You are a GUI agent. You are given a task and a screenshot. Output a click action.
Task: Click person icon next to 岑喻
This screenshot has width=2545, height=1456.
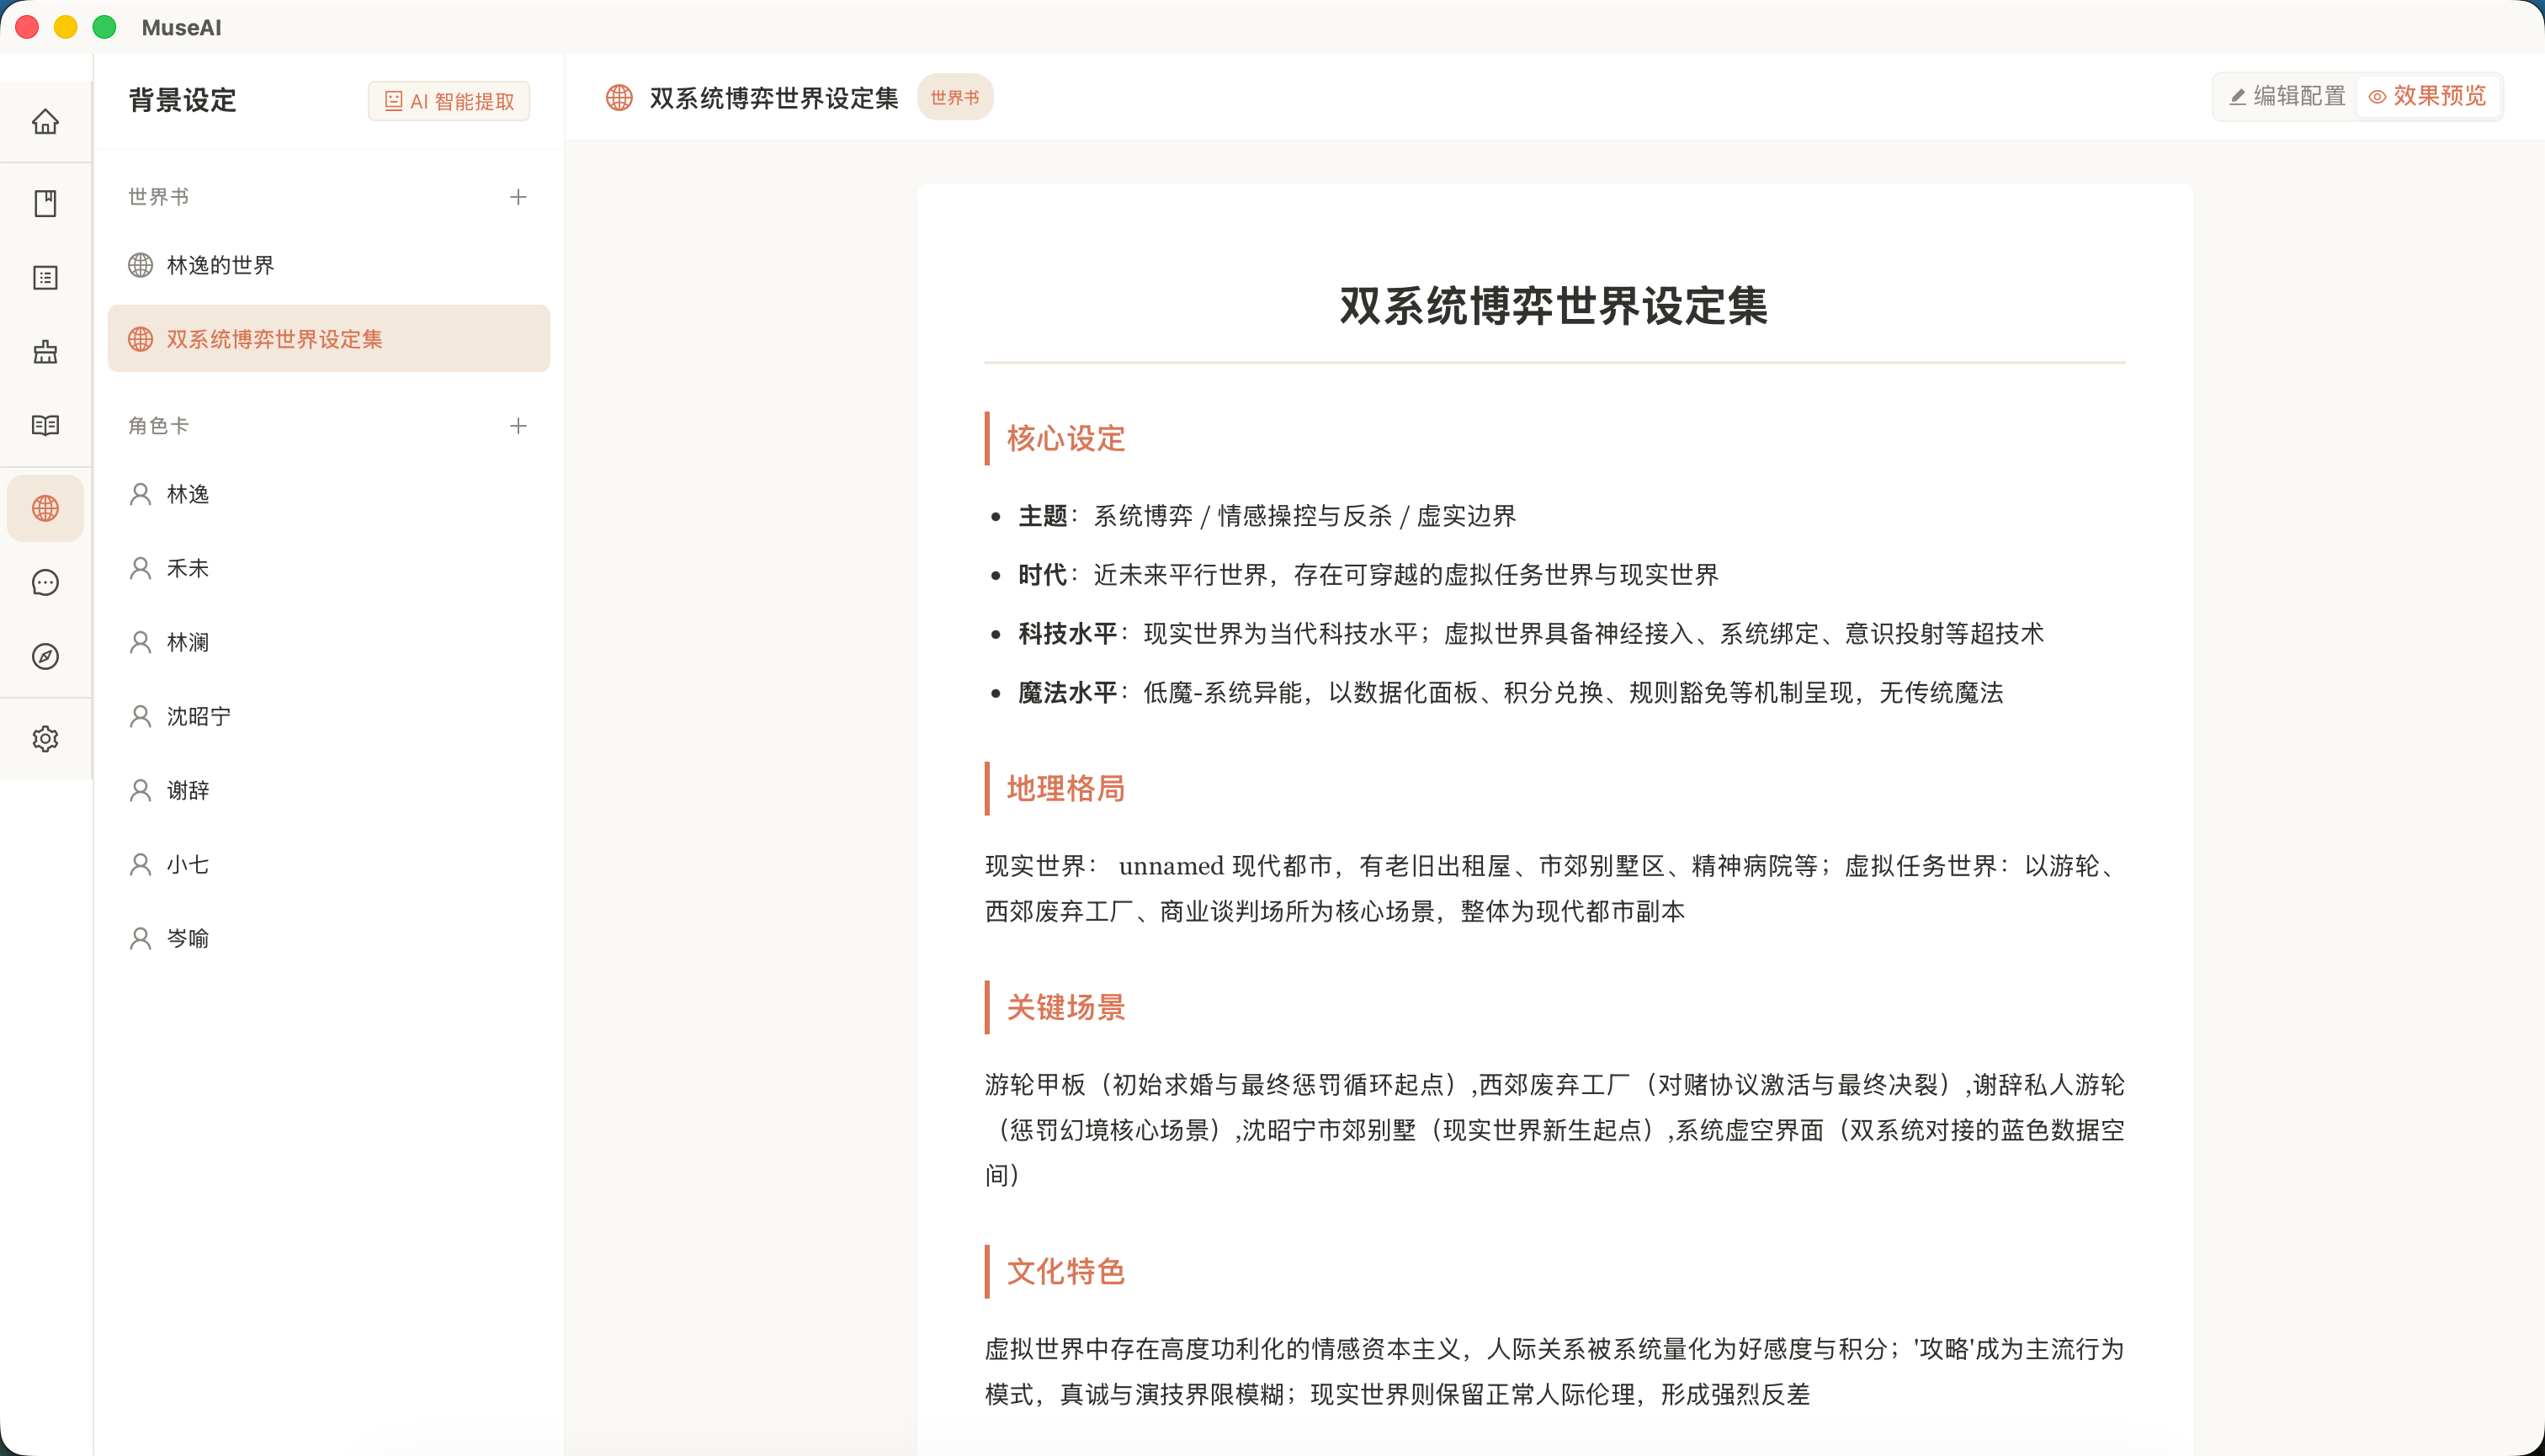[x=140, y=938]
